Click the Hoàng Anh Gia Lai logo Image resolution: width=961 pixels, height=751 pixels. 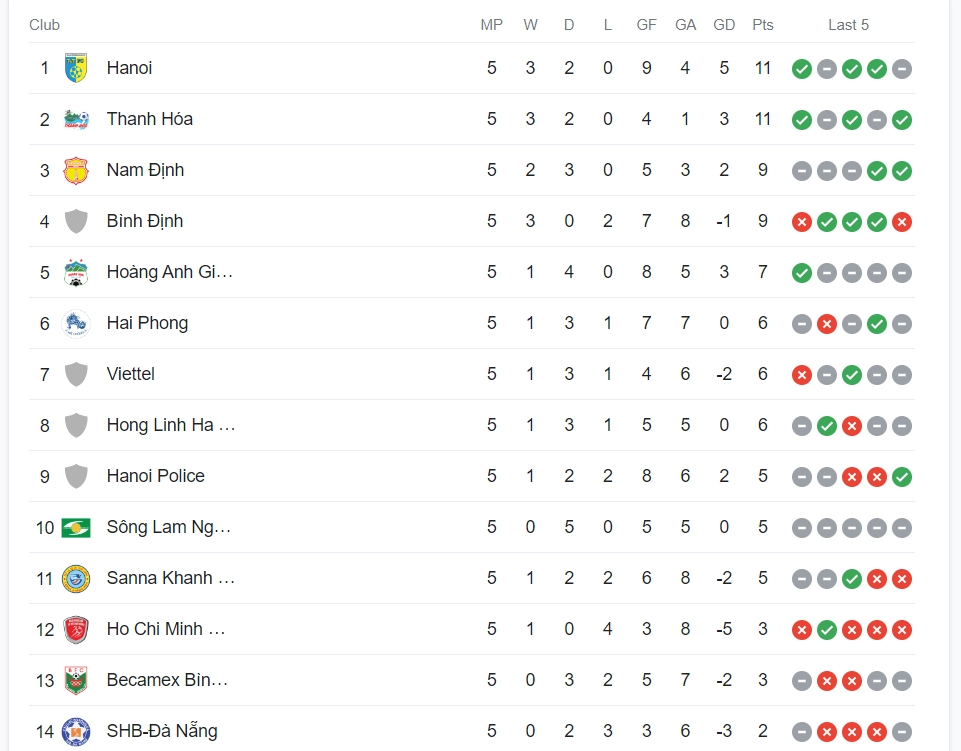(76, 272)
